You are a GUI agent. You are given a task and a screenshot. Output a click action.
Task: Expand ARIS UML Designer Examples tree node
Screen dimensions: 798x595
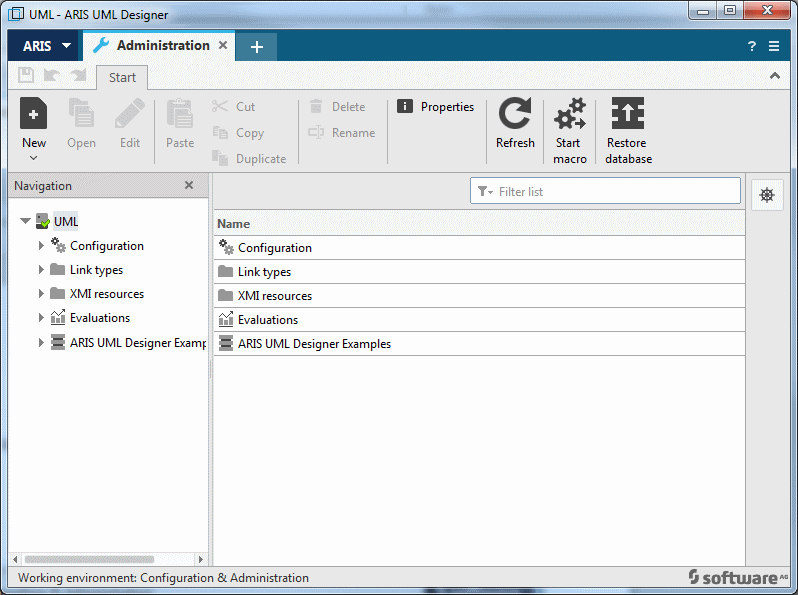pos(41,342)
